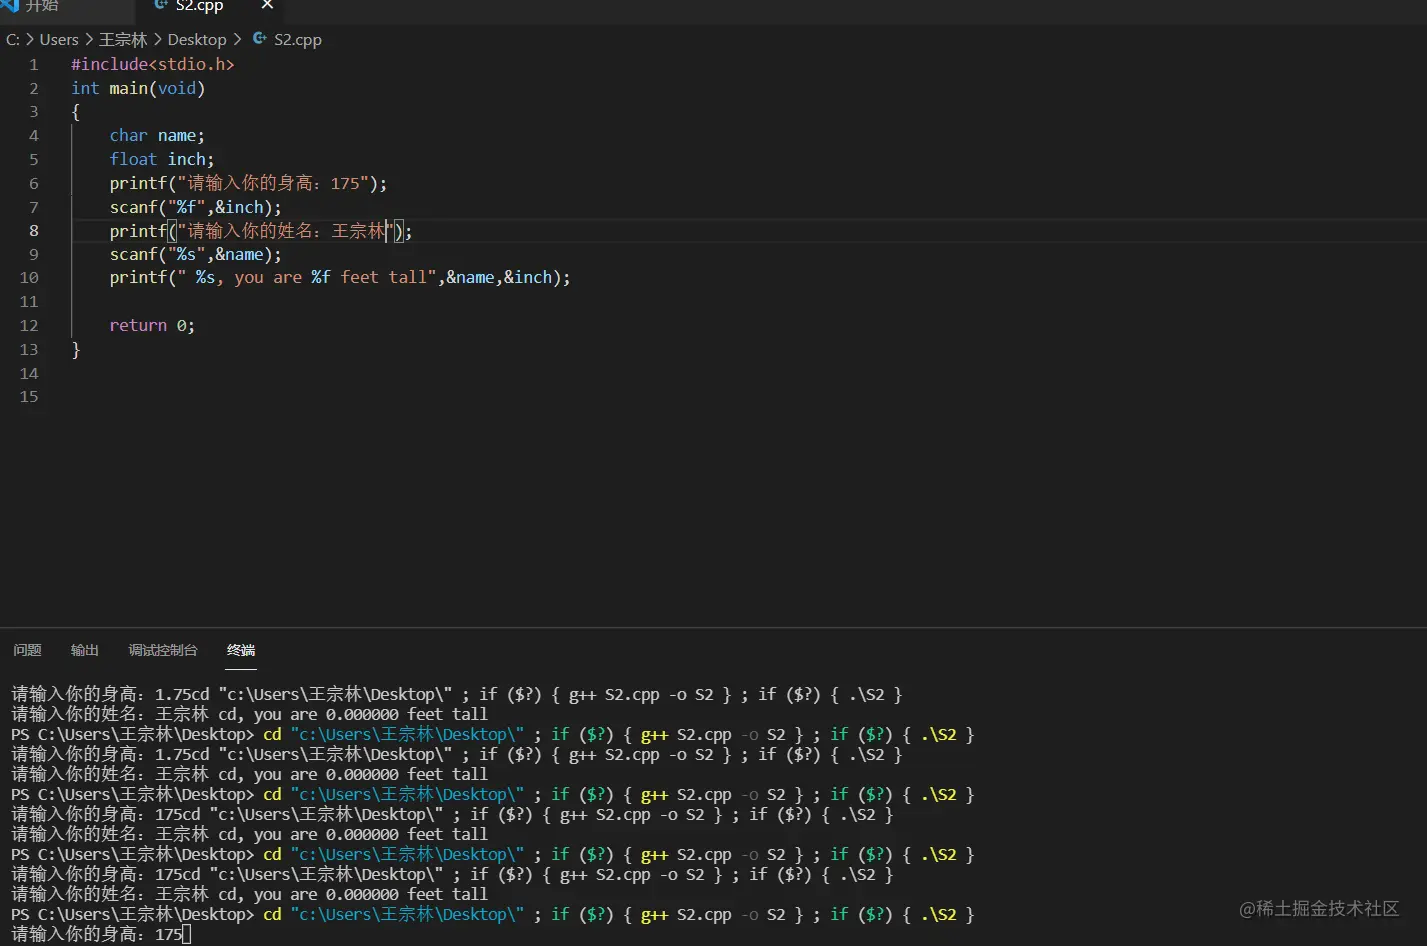
Task: Click the C++ file icon in breadcrumb
Action: pos(260,39)
